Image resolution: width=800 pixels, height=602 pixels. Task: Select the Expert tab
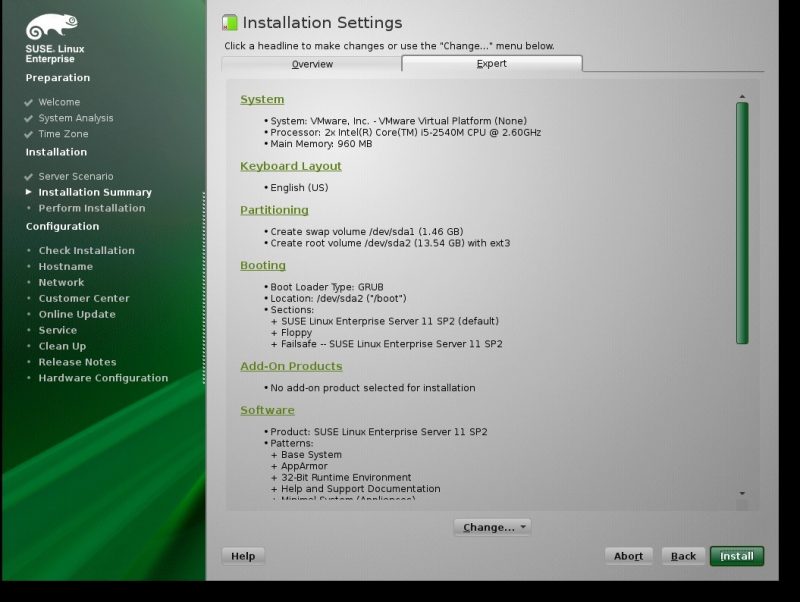coord(491,64)
